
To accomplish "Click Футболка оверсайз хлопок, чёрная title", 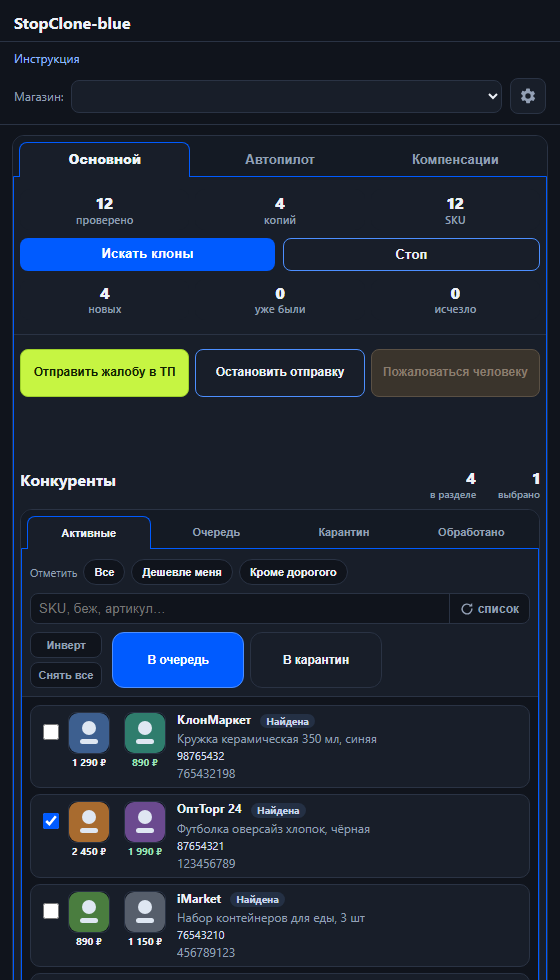I will click(274, 829).
